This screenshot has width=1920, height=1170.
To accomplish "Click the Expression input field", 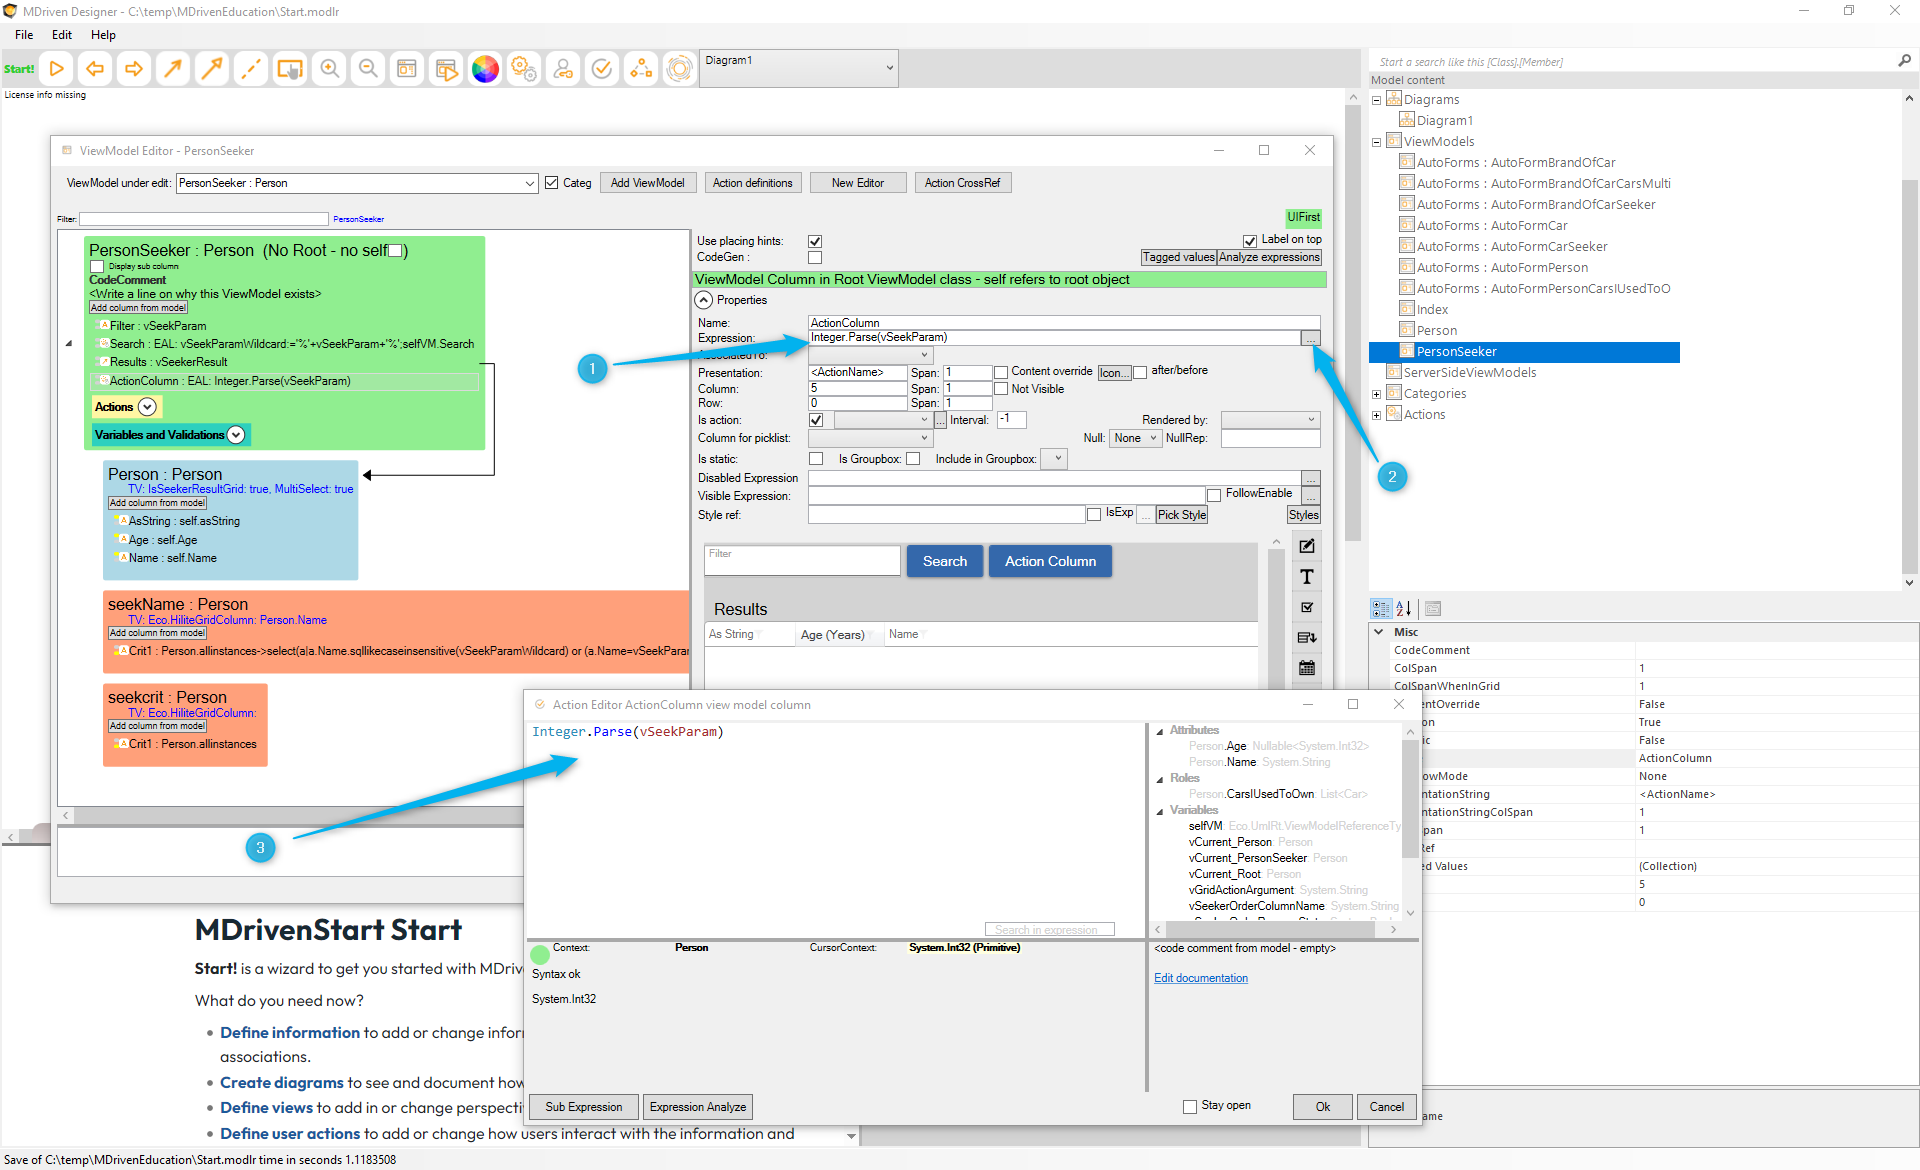I will (1053, 338).
